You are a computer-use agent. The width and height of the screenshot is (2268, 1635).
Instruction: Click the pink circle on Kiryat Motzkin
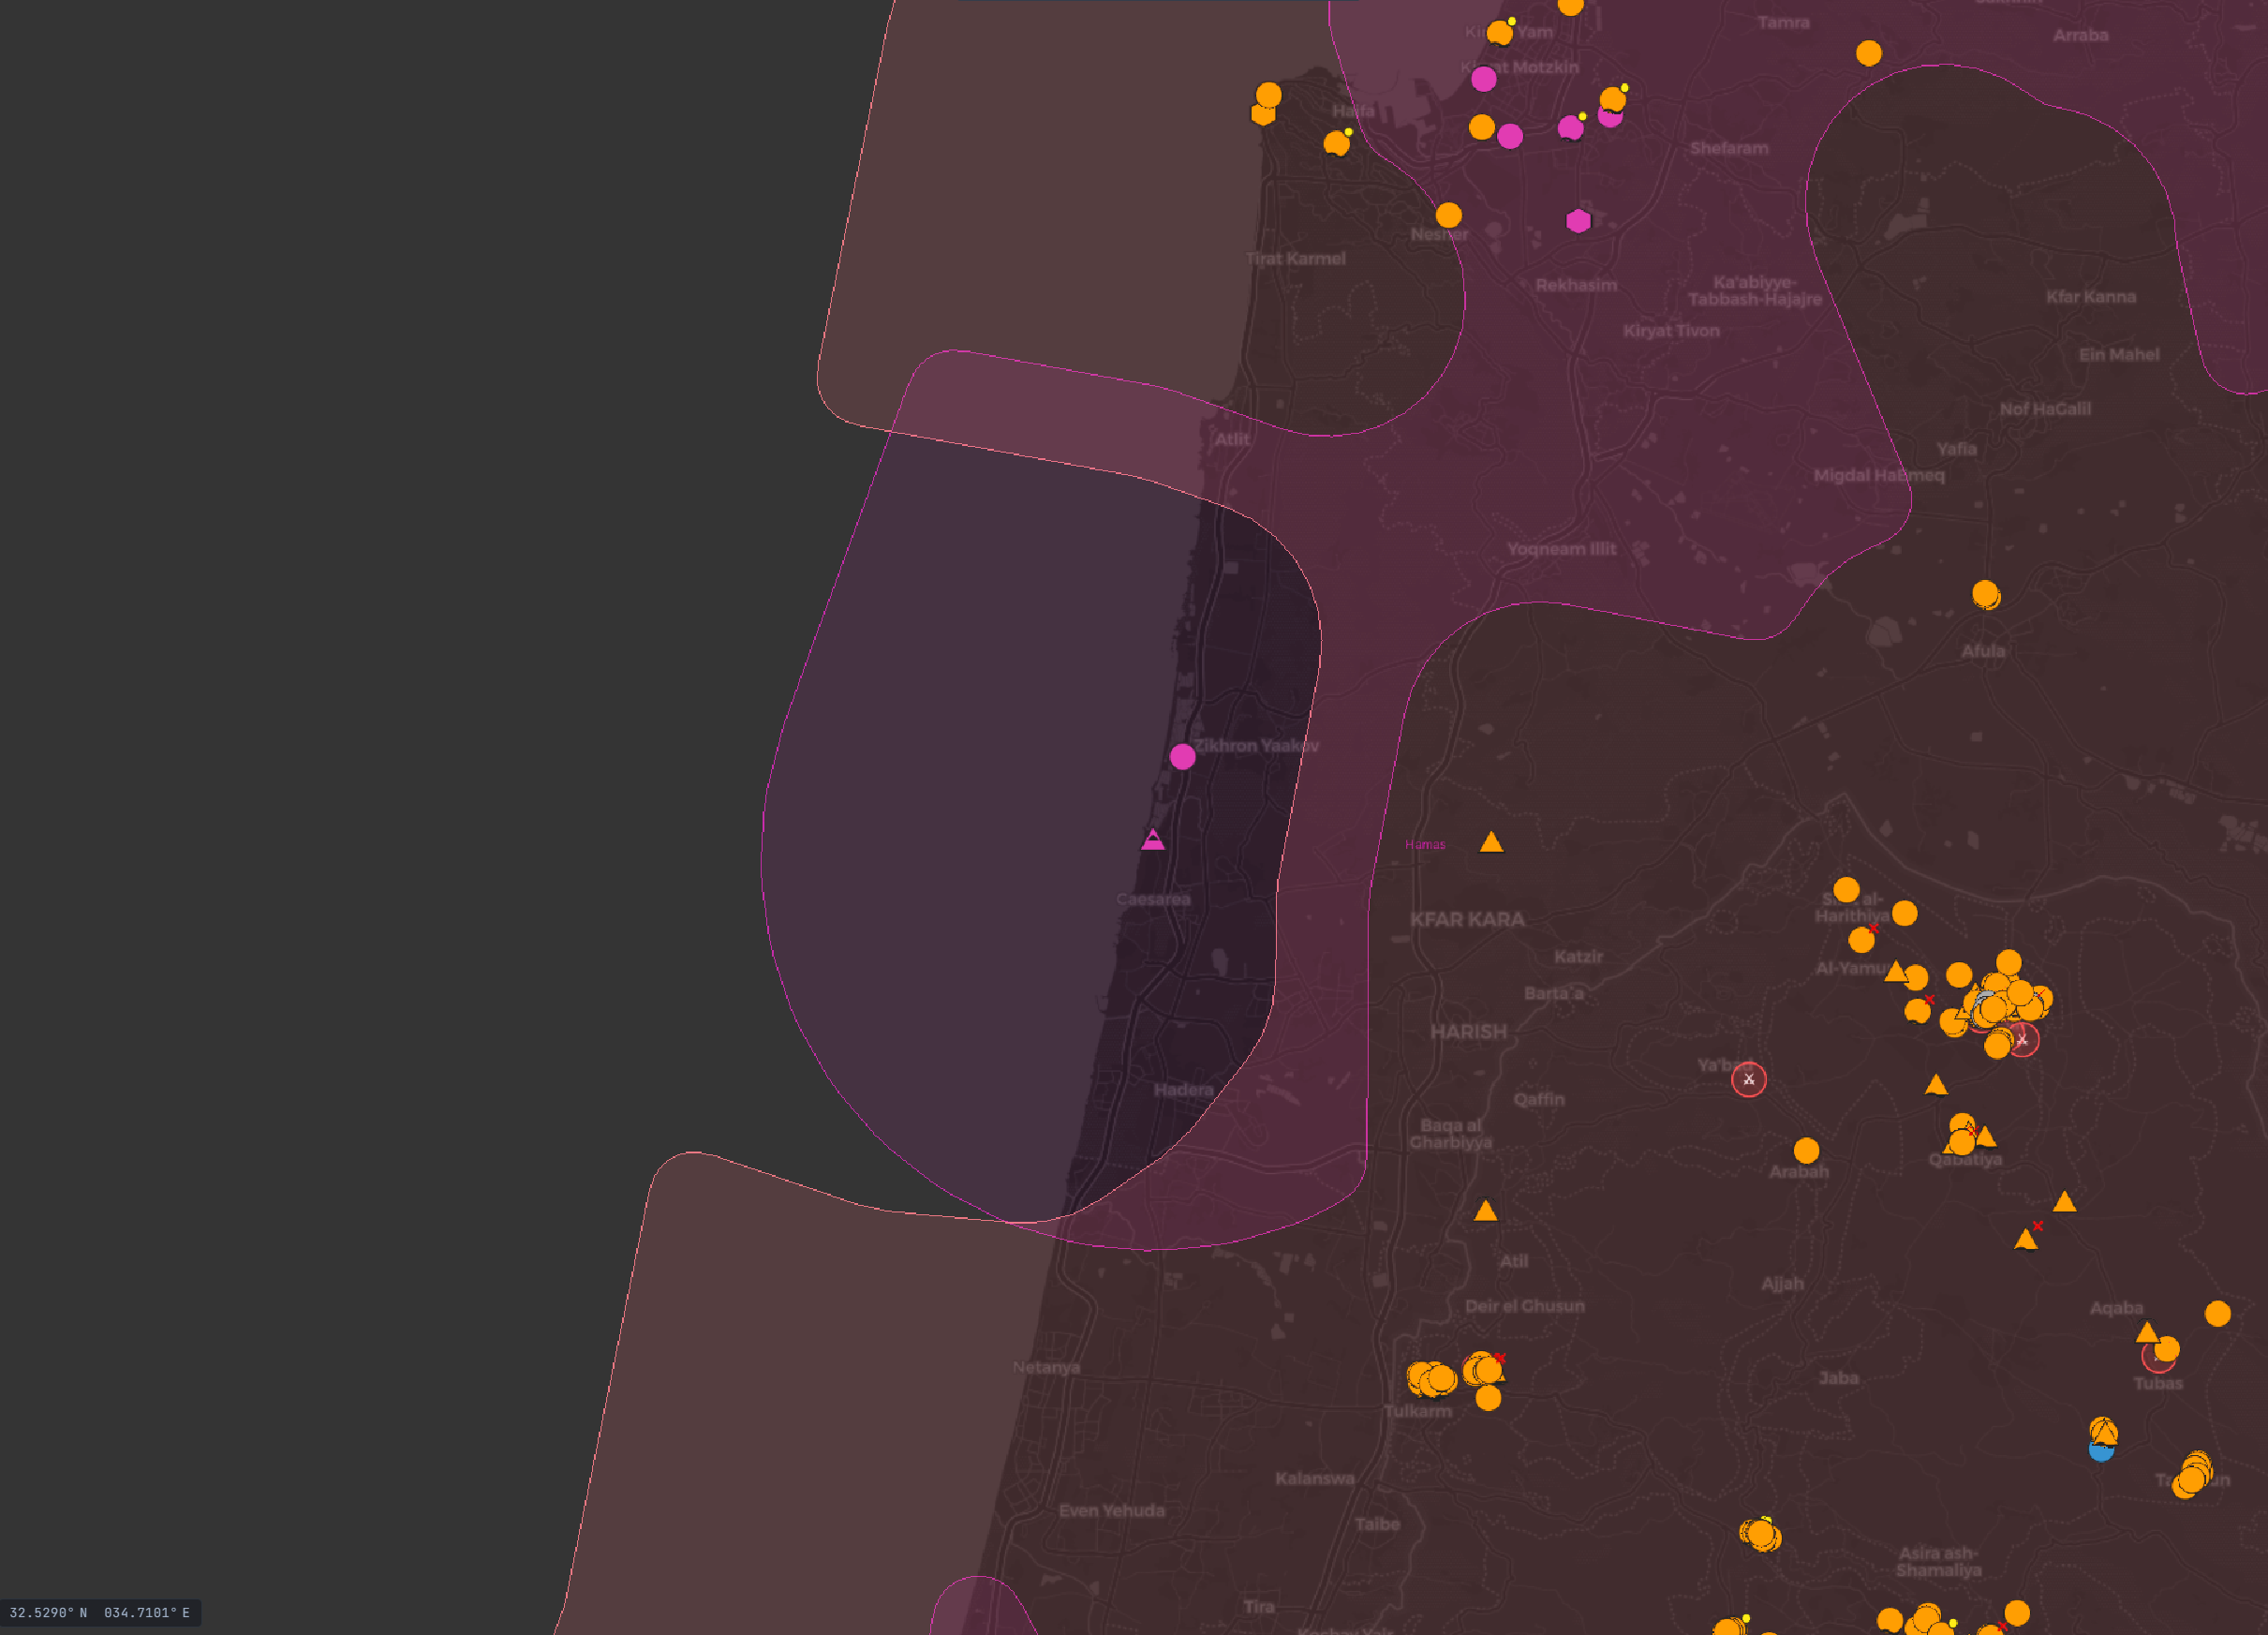pos(1484,79)
